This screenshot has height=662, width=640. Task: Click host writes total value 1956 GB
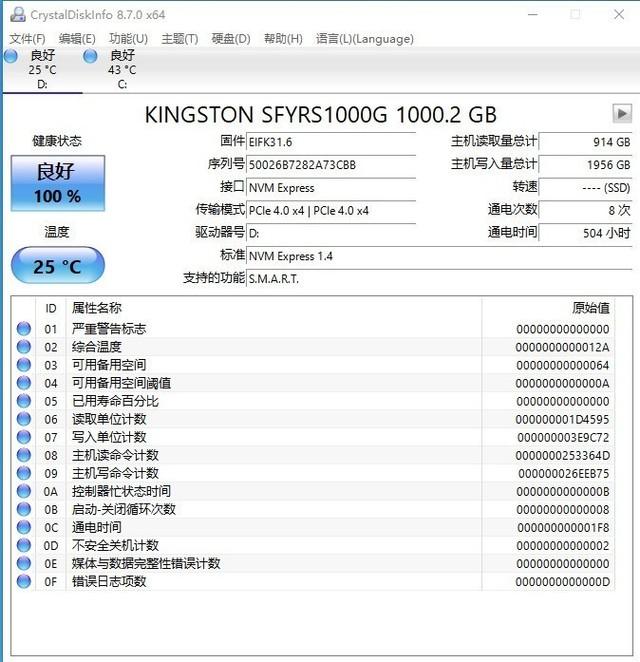(x=586, y=165)
